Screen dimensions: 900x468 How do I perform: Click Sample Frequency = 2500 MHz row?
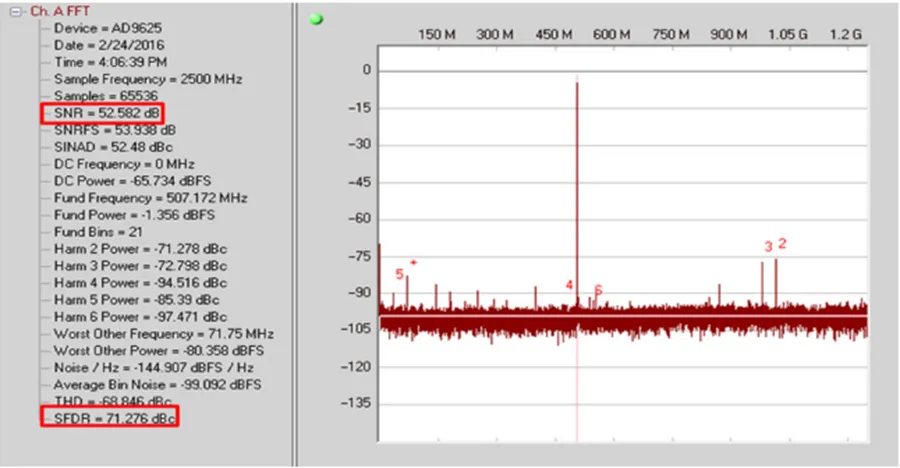click(147, 79)
